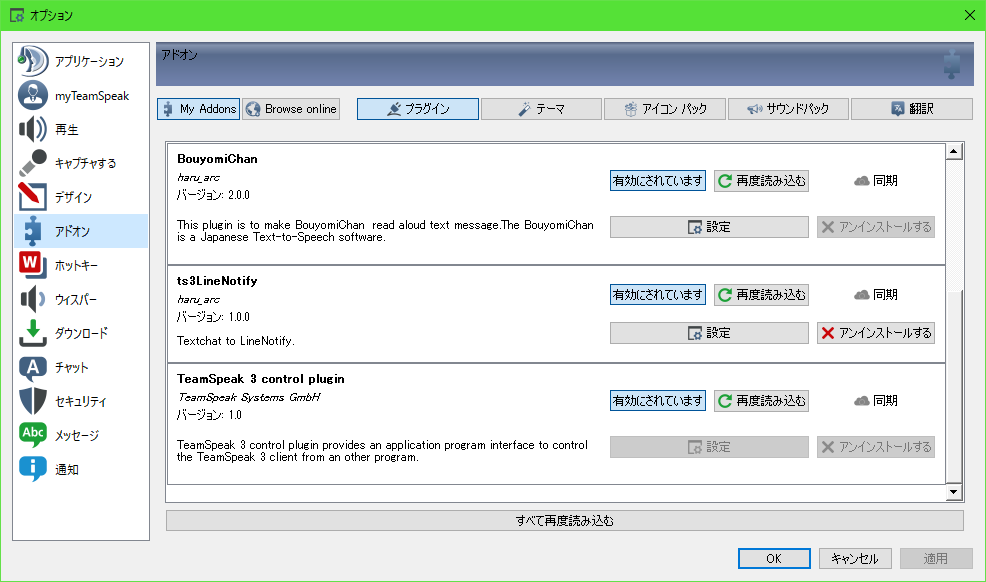986x582 pixels.
Task: Click the Browse online globe icon
Action: tap(253, 109)
